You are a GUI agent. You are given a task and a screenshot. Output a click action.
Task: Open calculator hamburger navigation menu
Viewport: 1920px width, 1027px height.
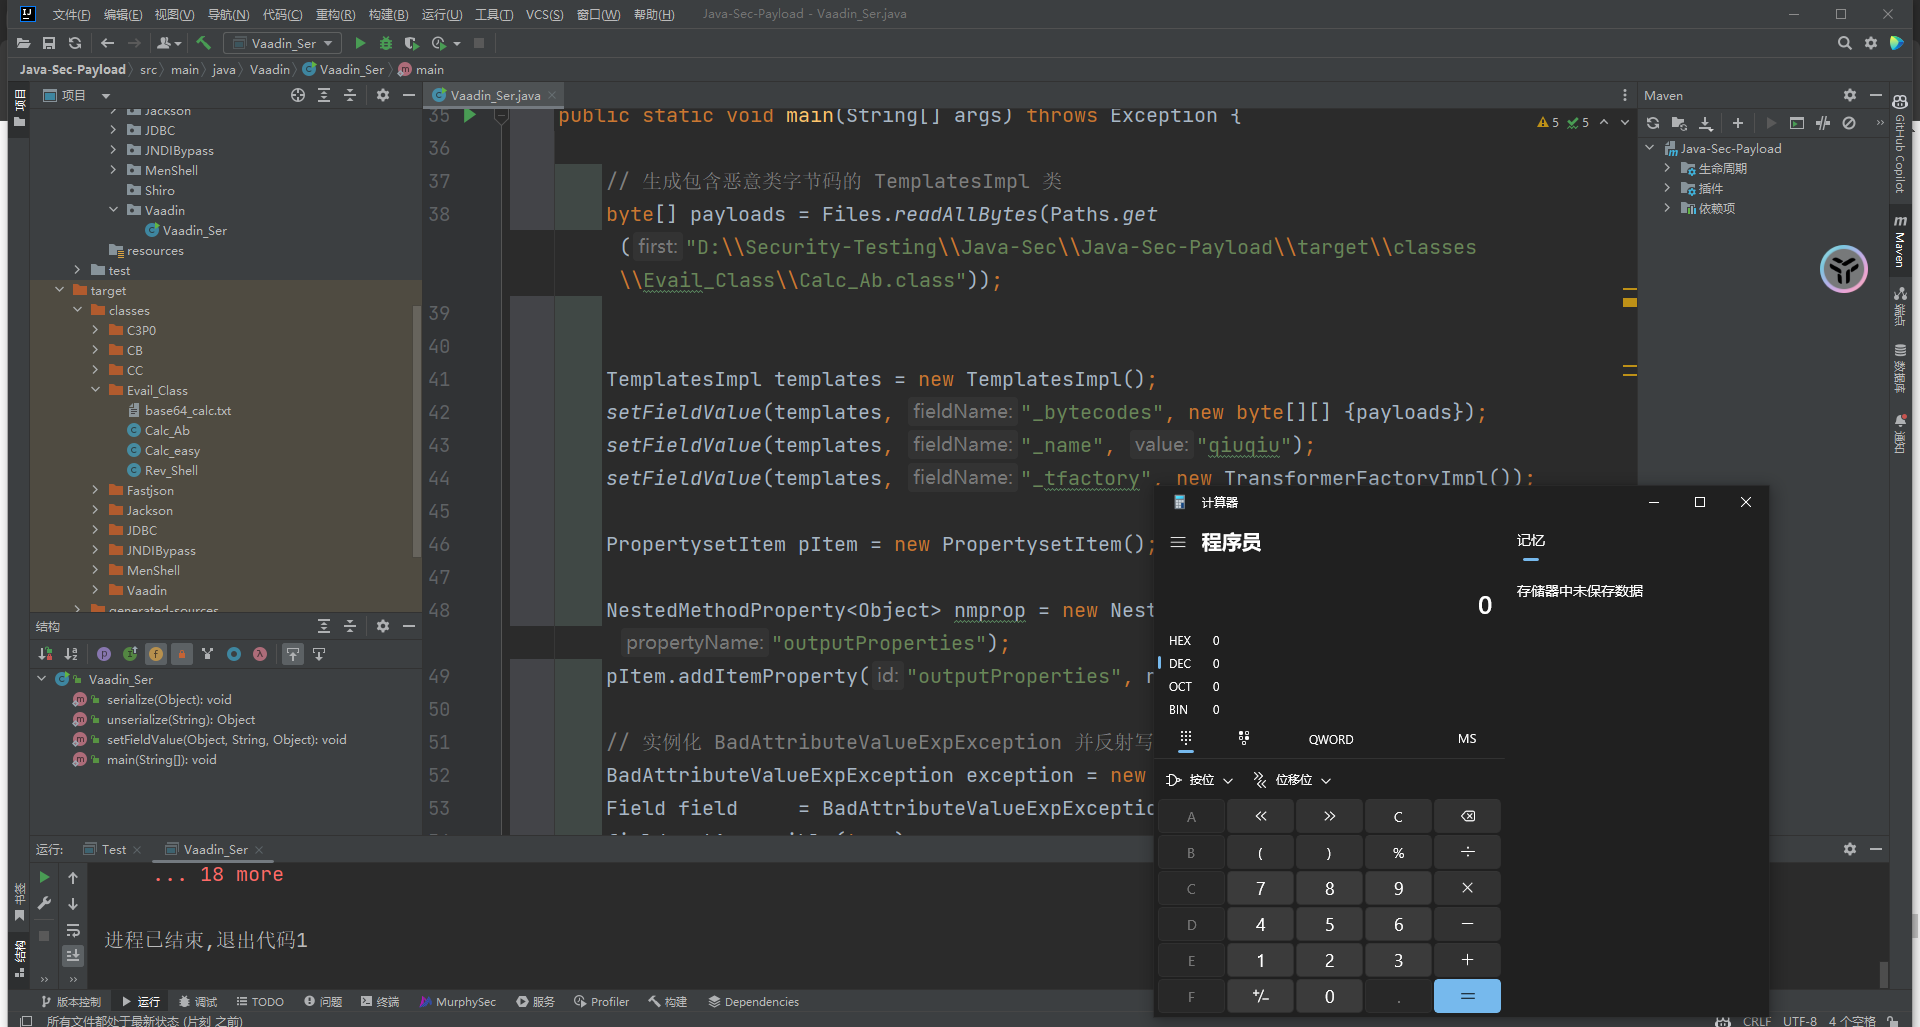(1178, 542)
